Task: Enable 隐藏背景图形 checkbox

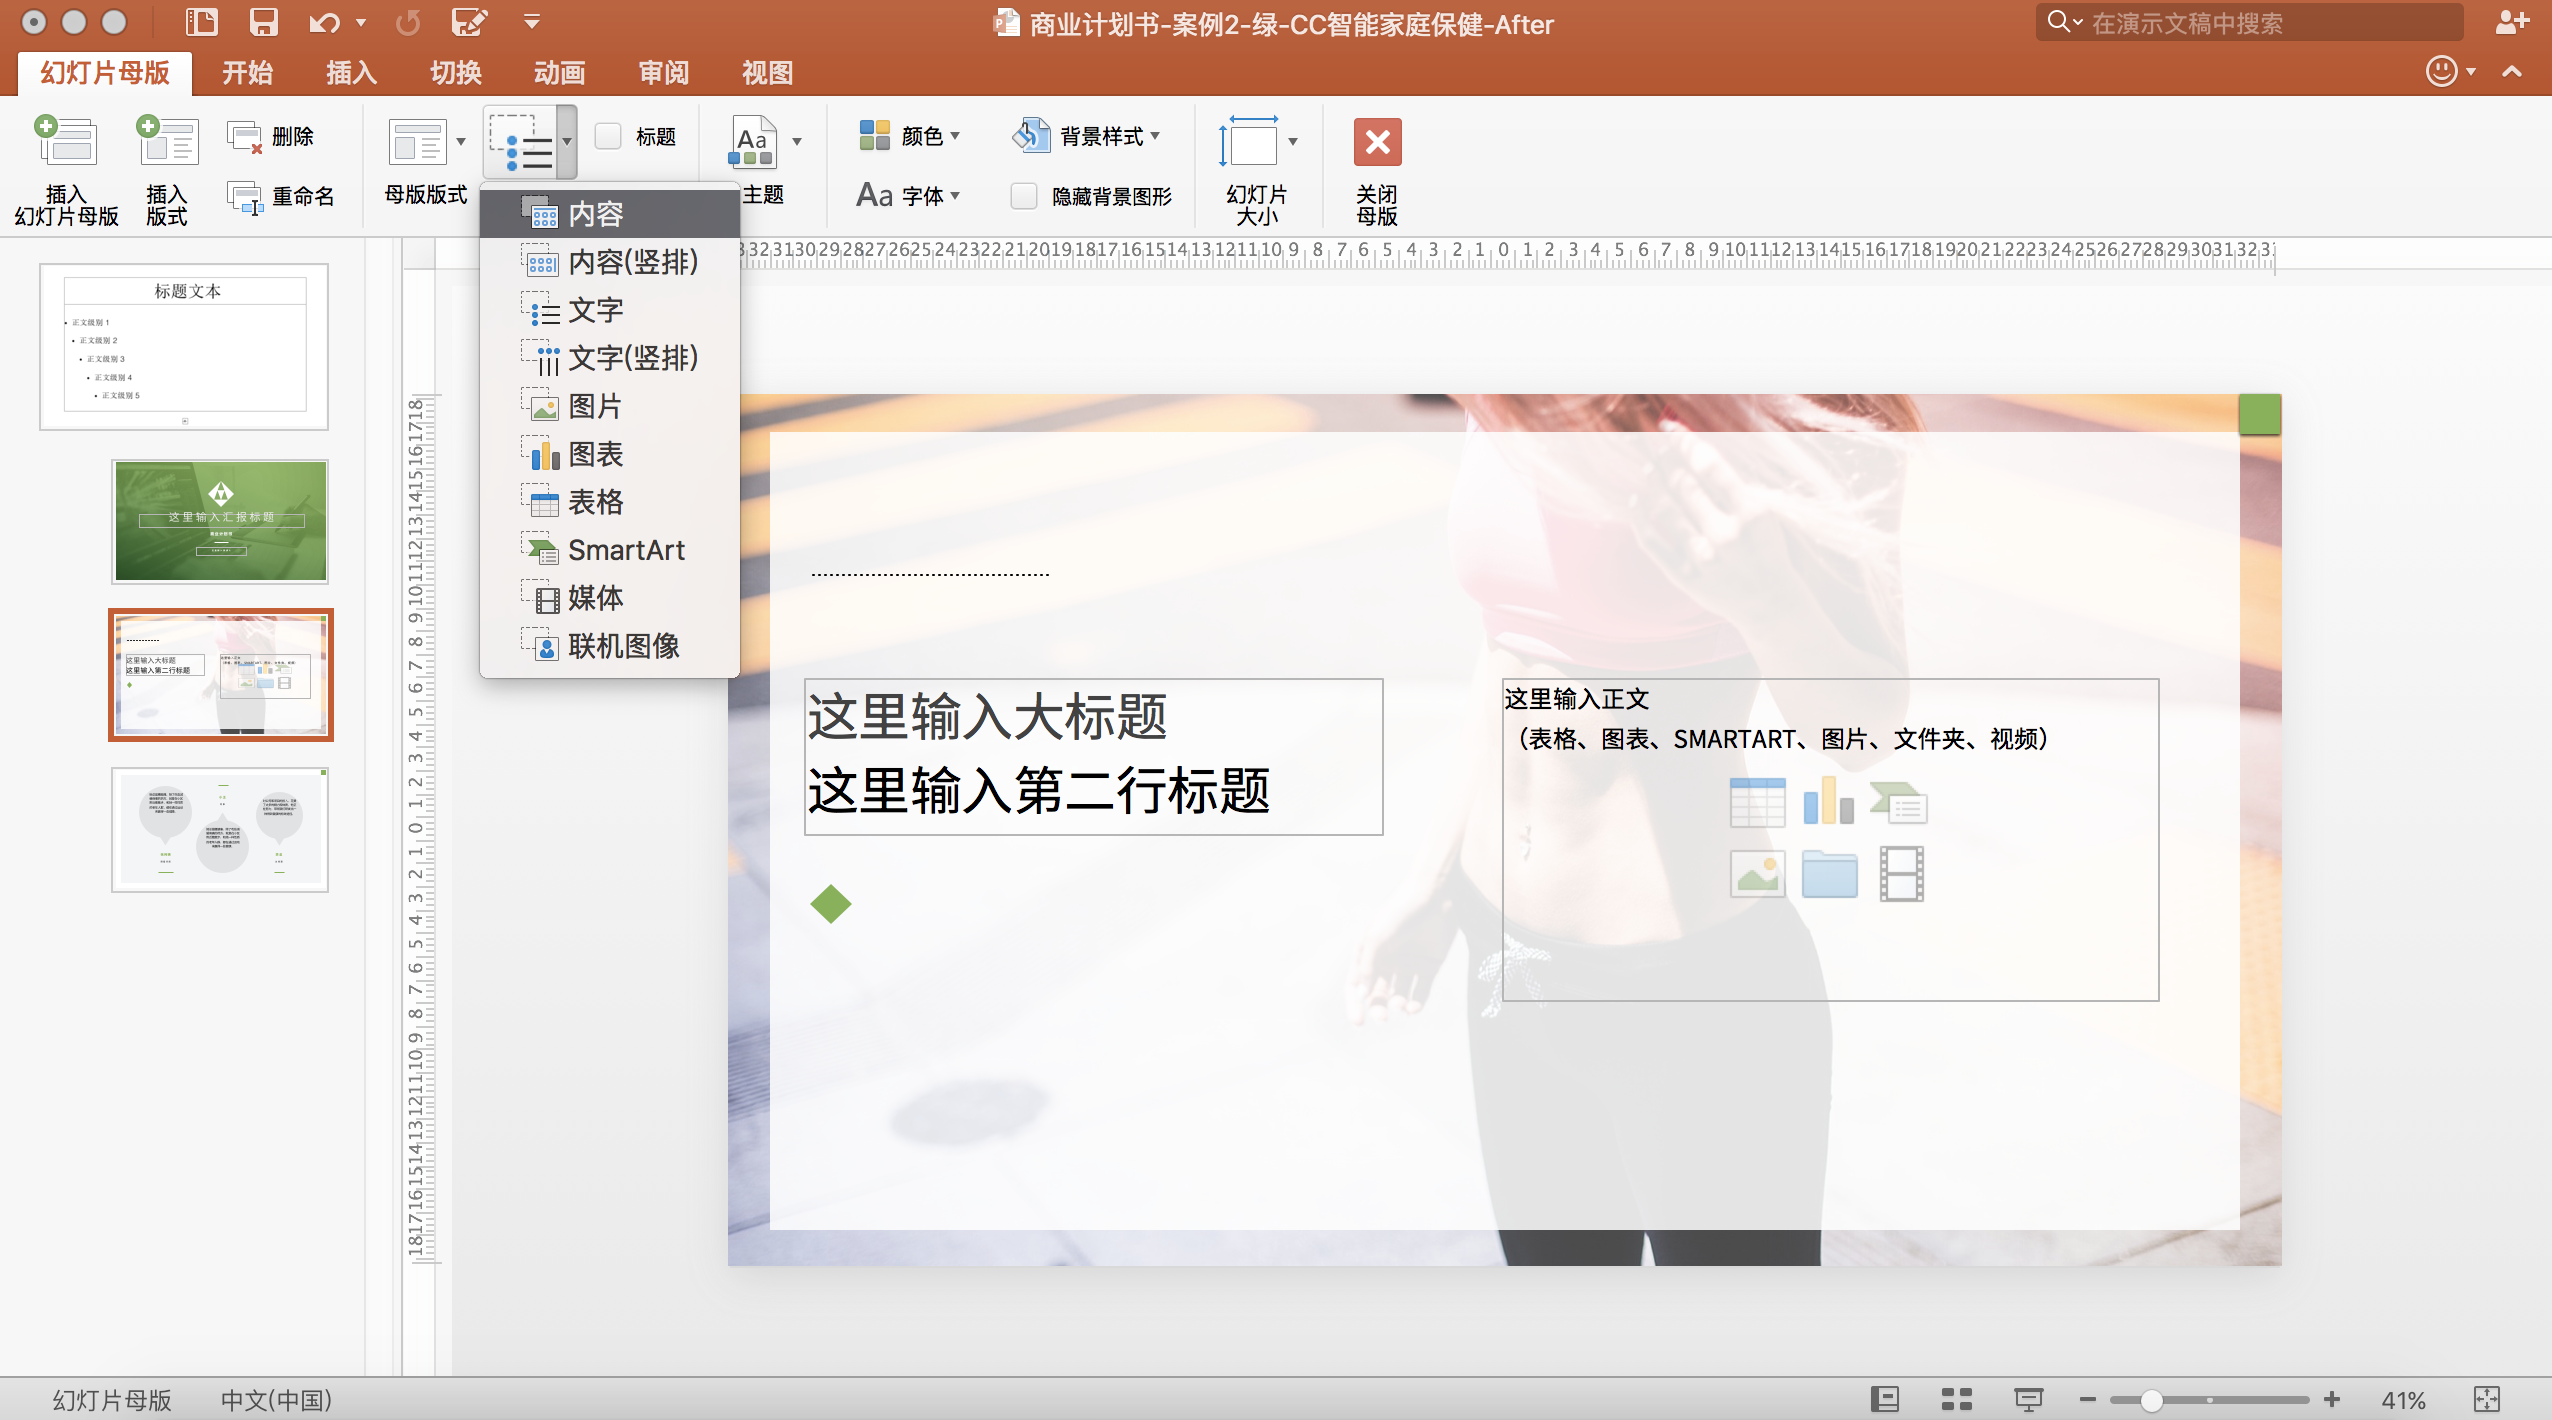Action: pos(1024,196)
